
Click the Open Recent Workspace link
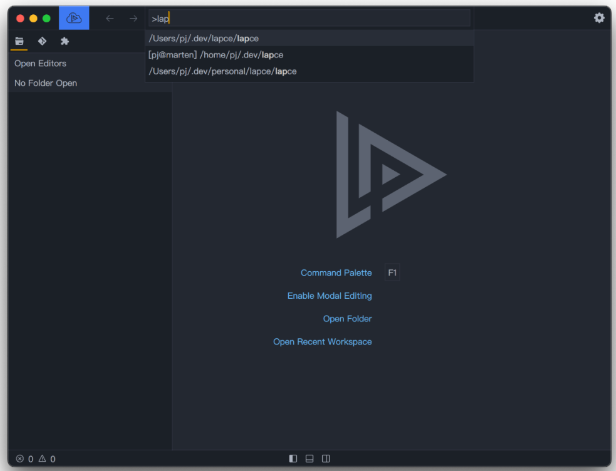coord(322,342)
